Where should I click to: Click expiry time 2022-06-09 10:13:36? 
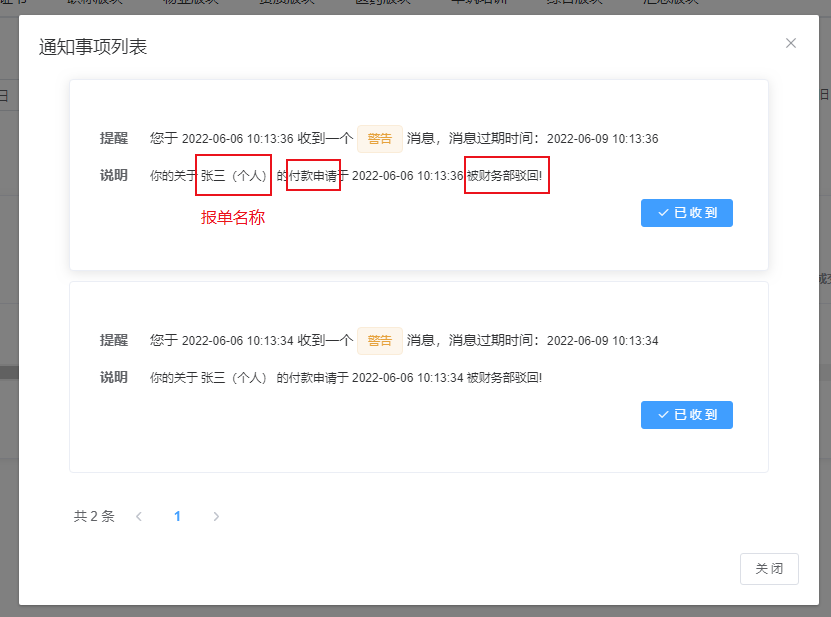tap(602, 139)
